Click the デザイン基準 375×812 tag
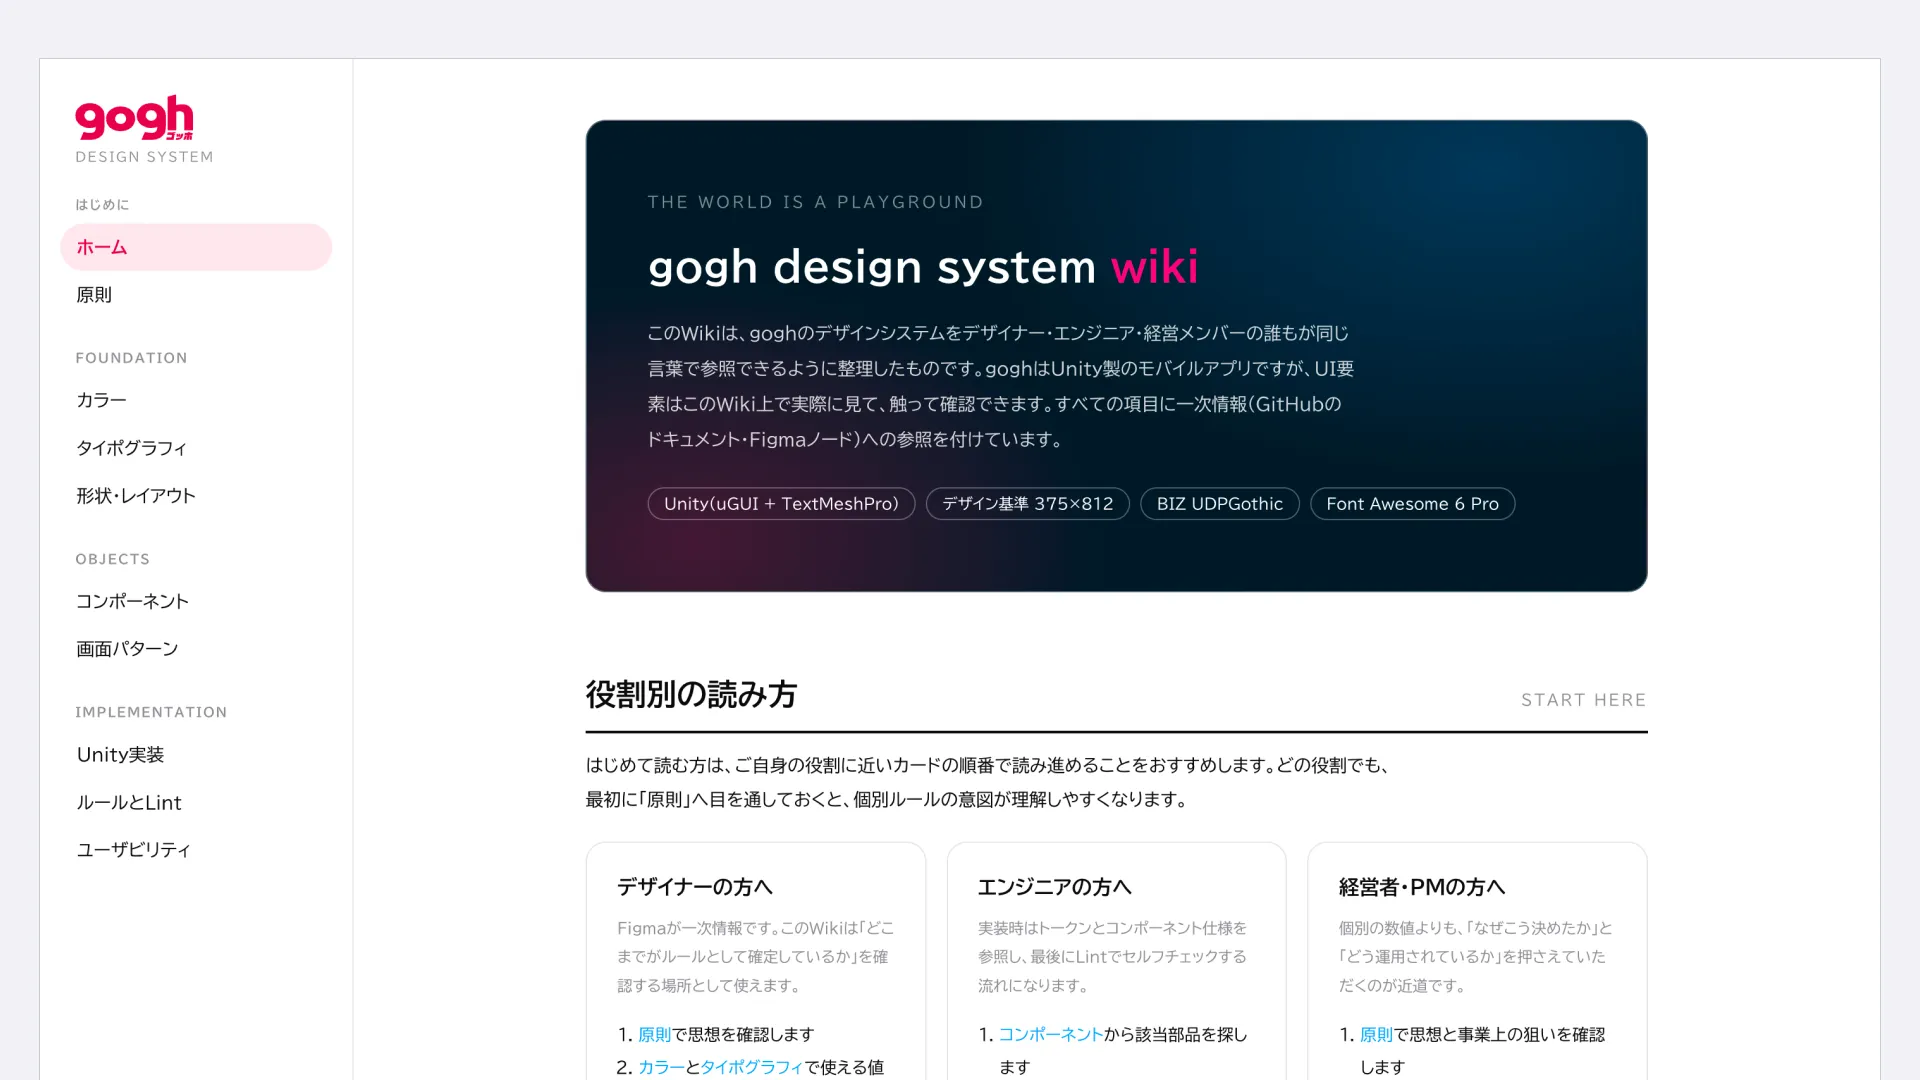This screenshot has height=1080, width=1920. (1027, 504)
